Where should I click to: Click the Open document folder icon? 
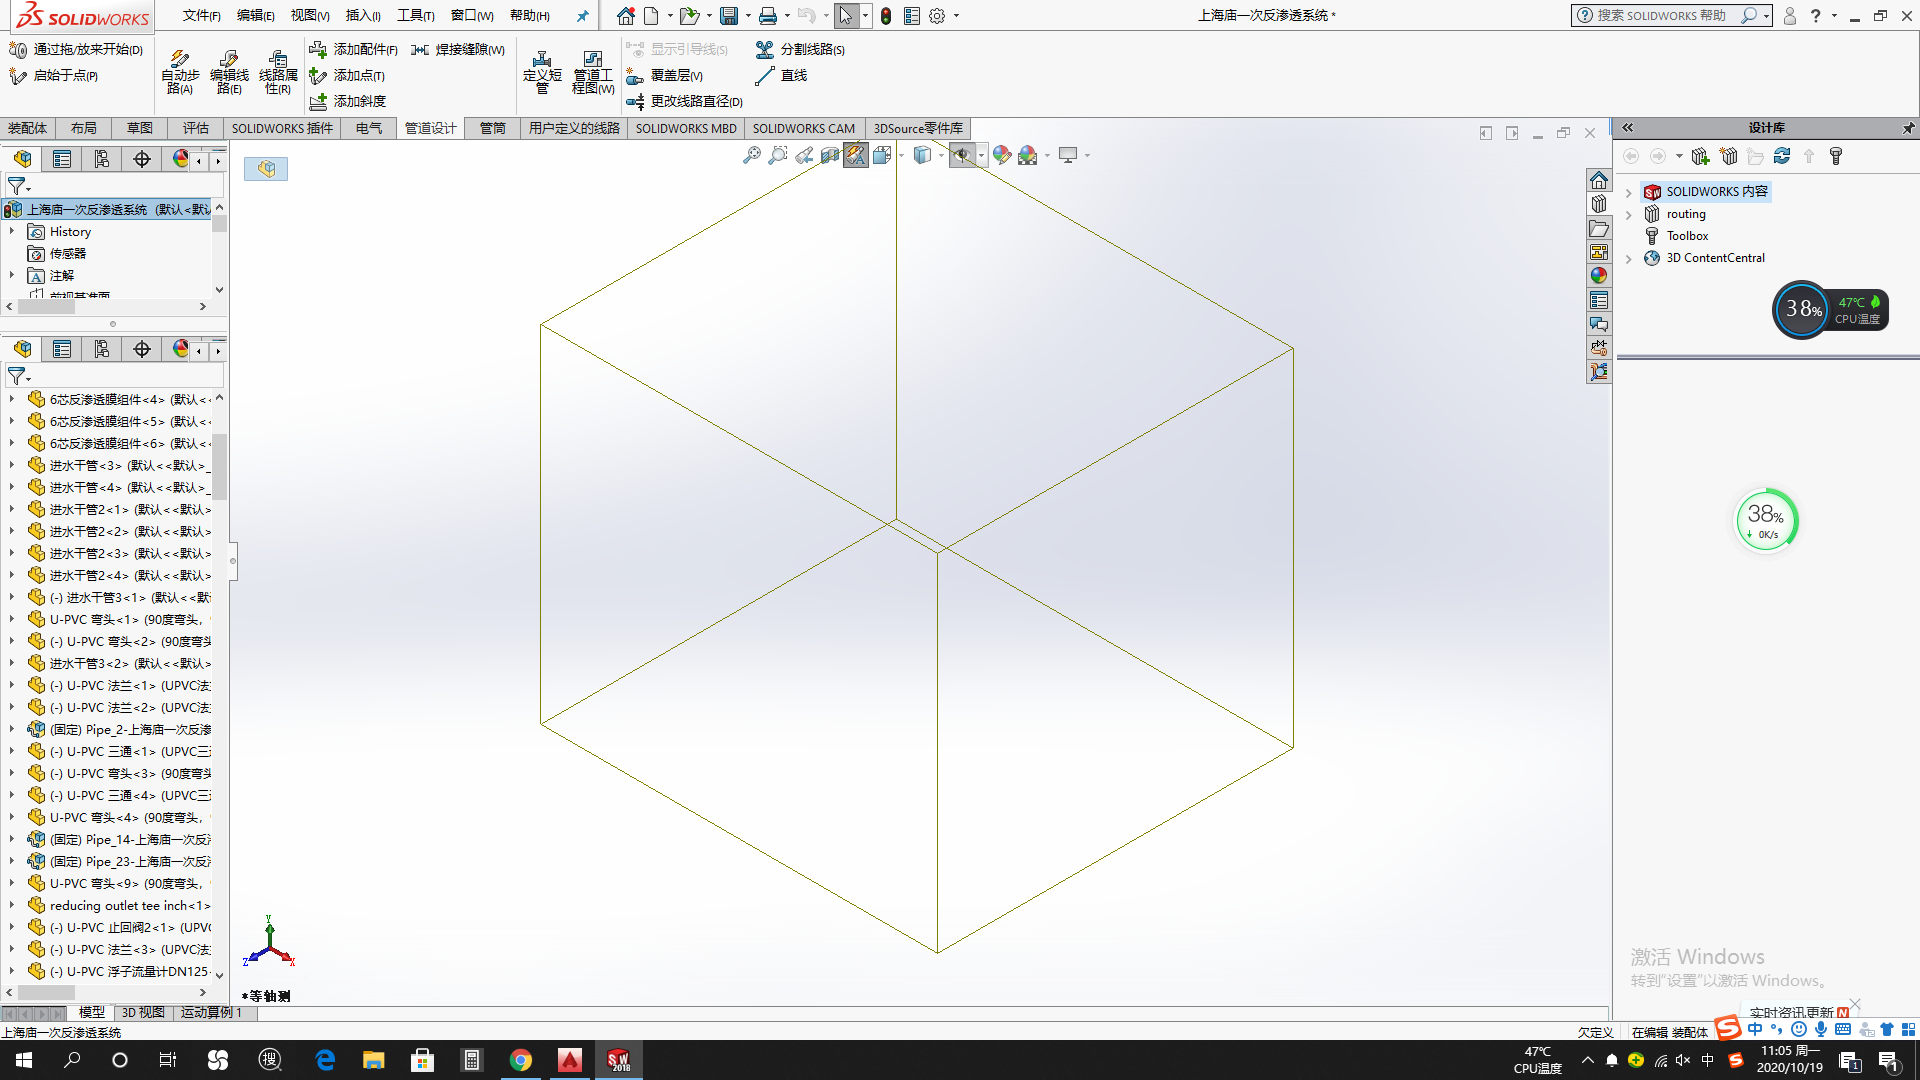[688, 16]
